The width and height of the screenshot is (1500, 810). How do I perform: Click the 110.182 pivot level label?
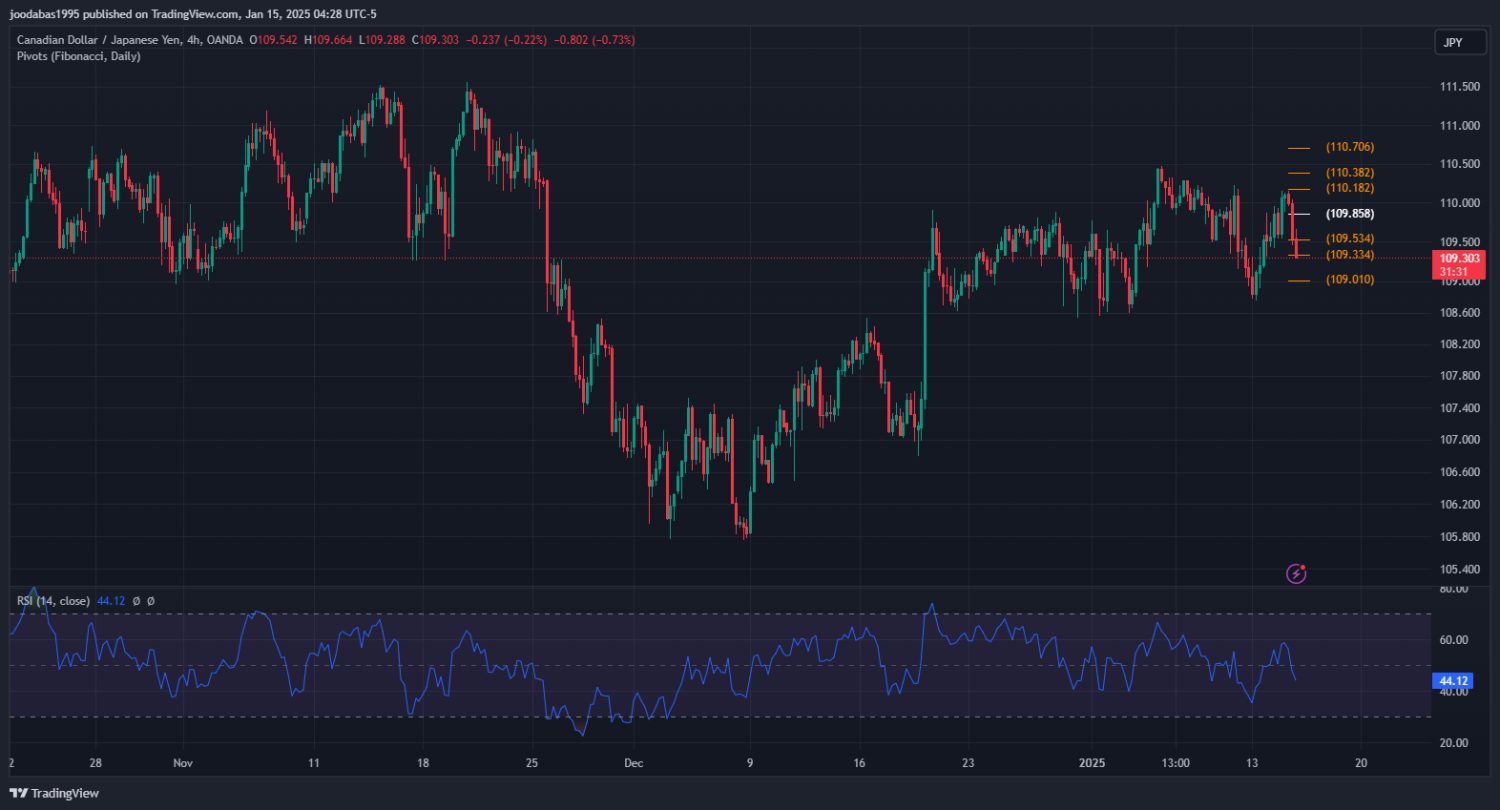pyautogui.click(x=1349, y=188)
